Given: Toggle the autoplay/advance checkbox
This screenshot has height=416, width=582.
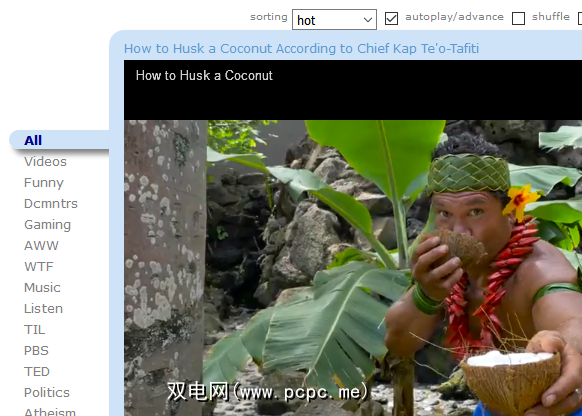Looking at the screenshot, I should pyautogui.click(x=391, y=18).
